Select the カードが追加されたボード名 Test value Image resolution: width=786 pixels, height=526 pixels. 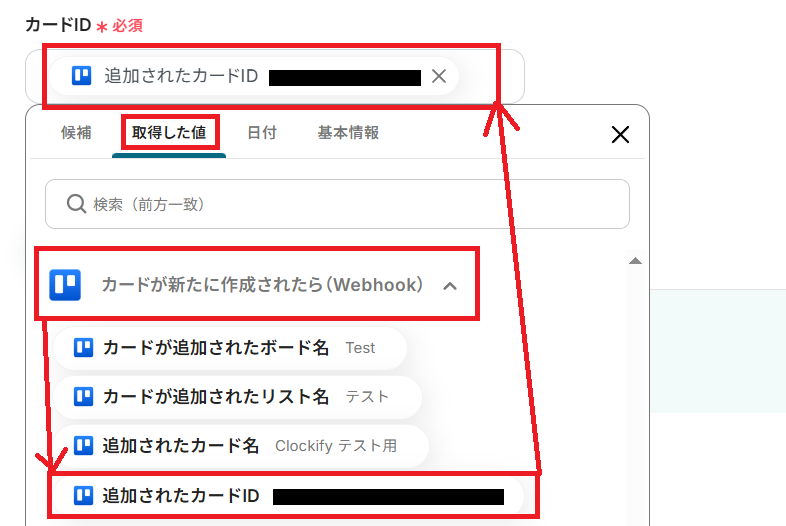click(x=230, y=347)
